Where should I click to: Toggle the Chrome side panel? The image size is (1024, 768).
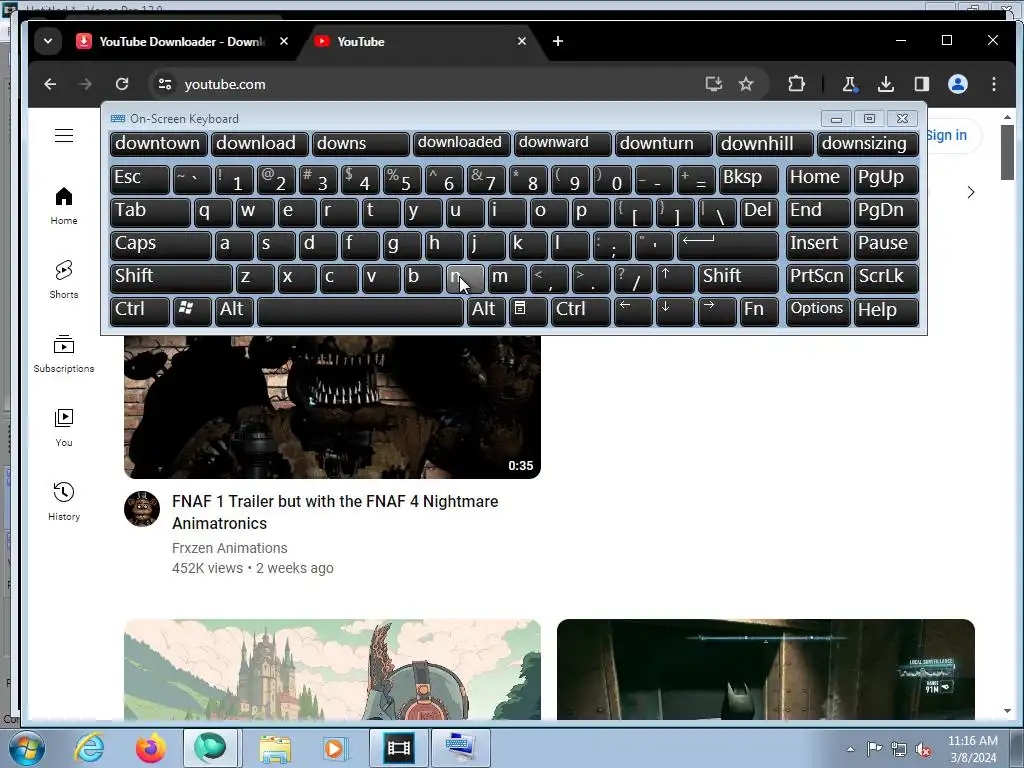[x=921, y=84]
